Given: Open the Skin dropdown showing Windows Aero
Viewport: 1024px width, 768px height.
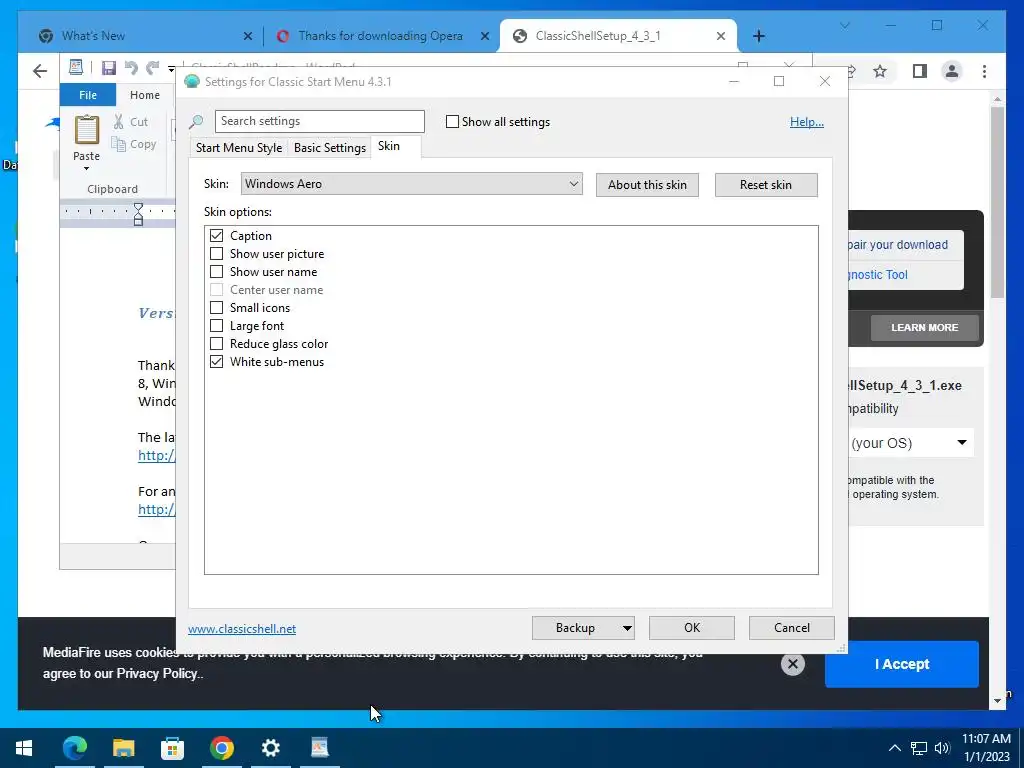Looking at the screenshot, I should pos(411,184).
